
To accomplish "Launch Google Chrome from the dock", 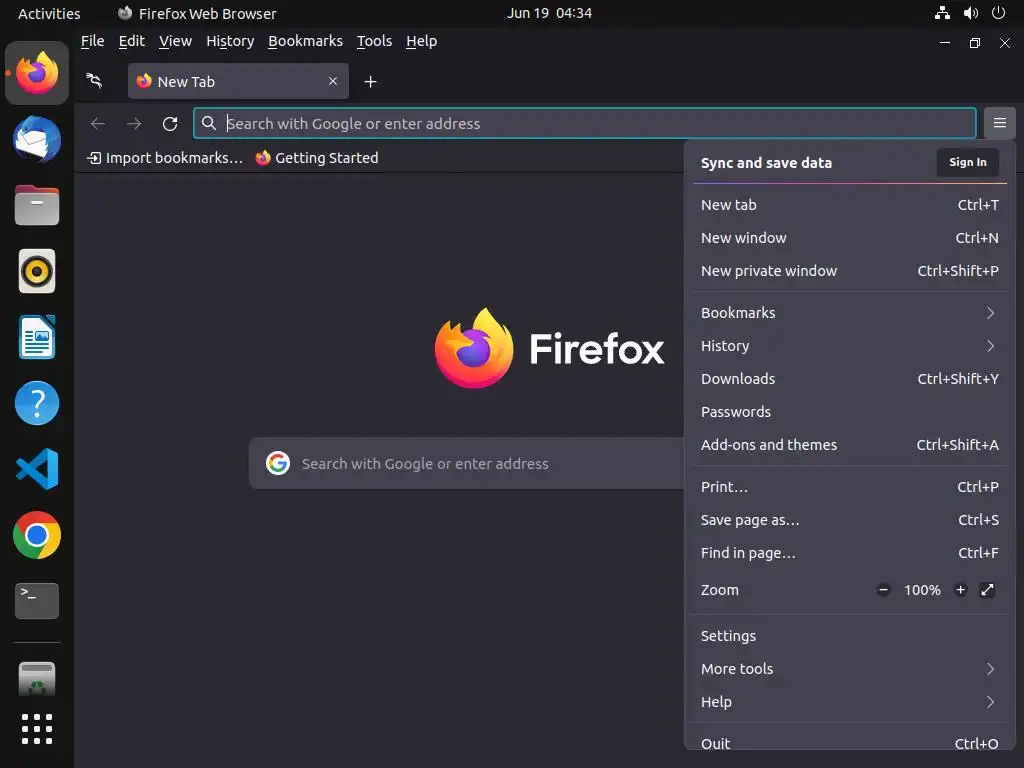I will tap(37, 535).
